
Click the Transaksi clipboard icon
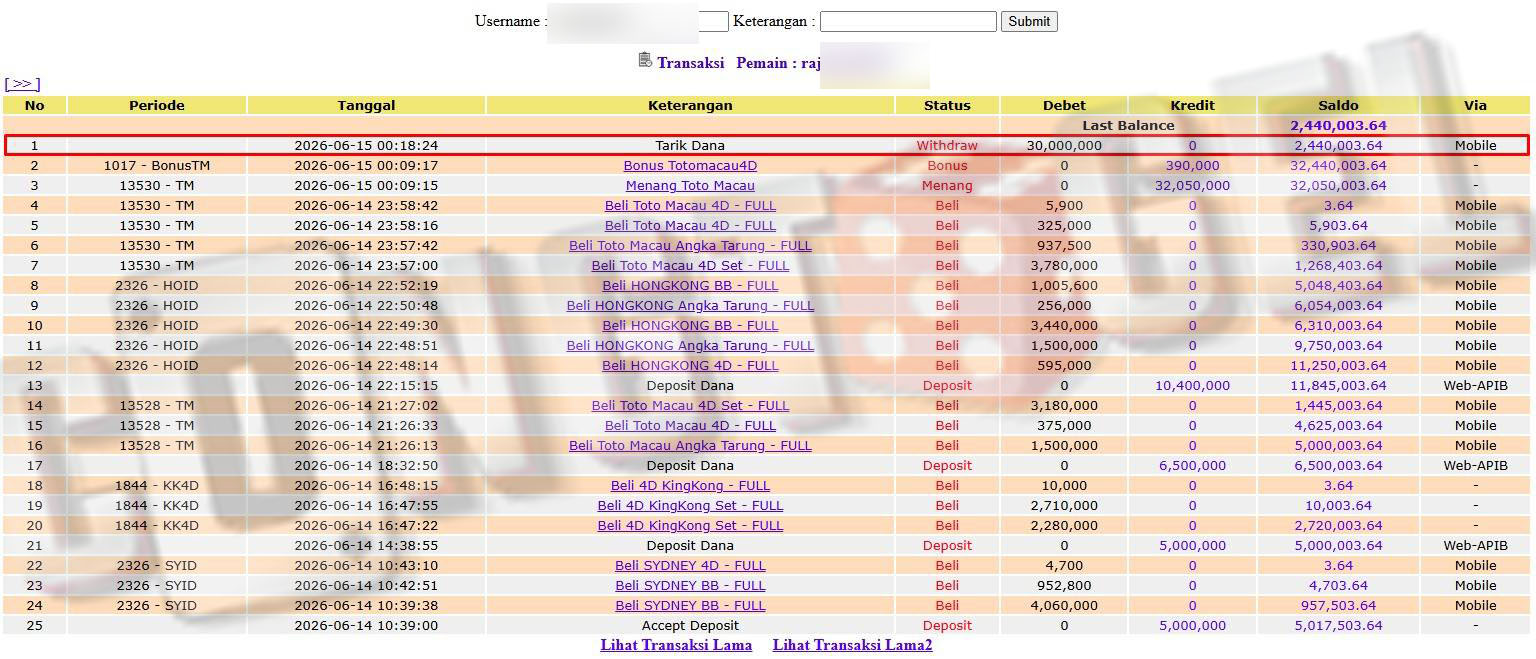(x=645, y=60)
